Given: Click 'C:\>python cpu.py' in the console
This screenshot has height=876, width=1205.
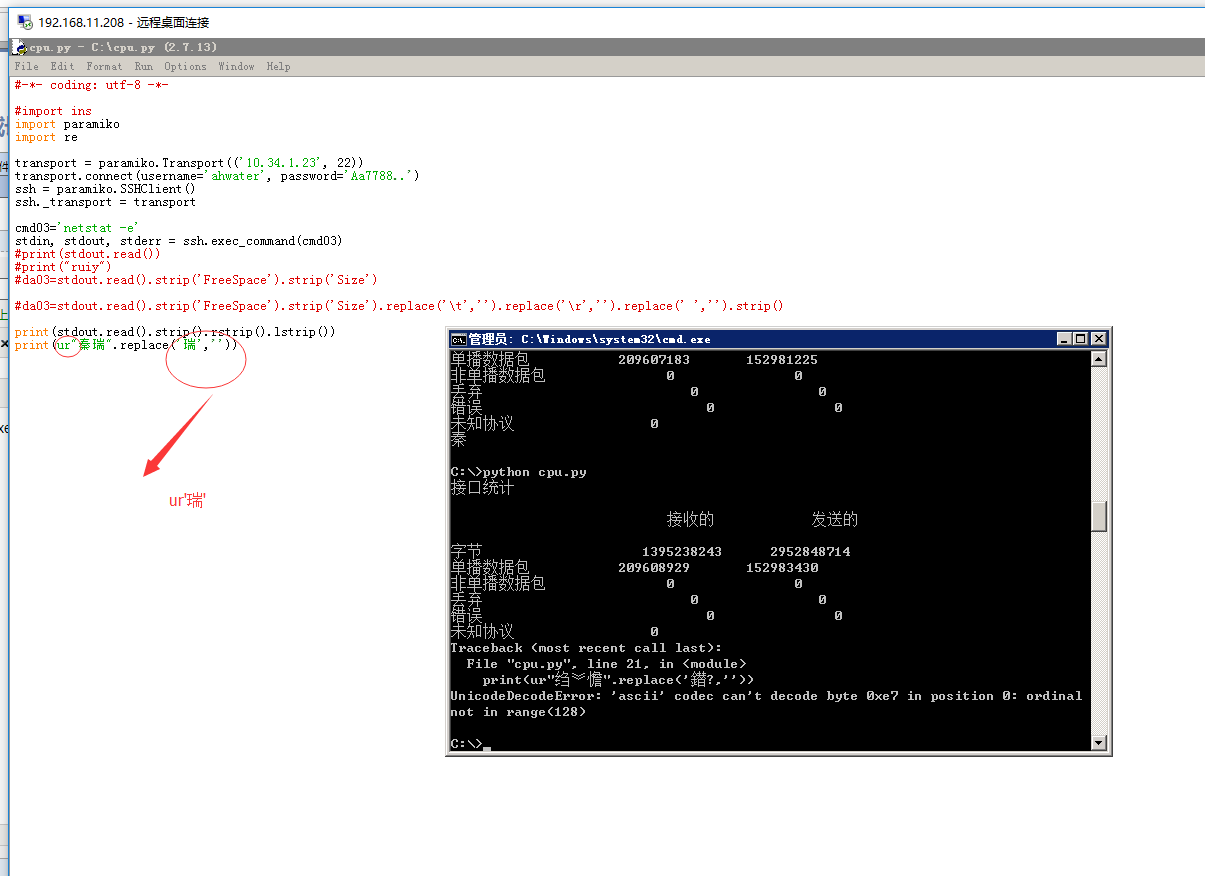Looking at the screenshot, I should 518,472.
